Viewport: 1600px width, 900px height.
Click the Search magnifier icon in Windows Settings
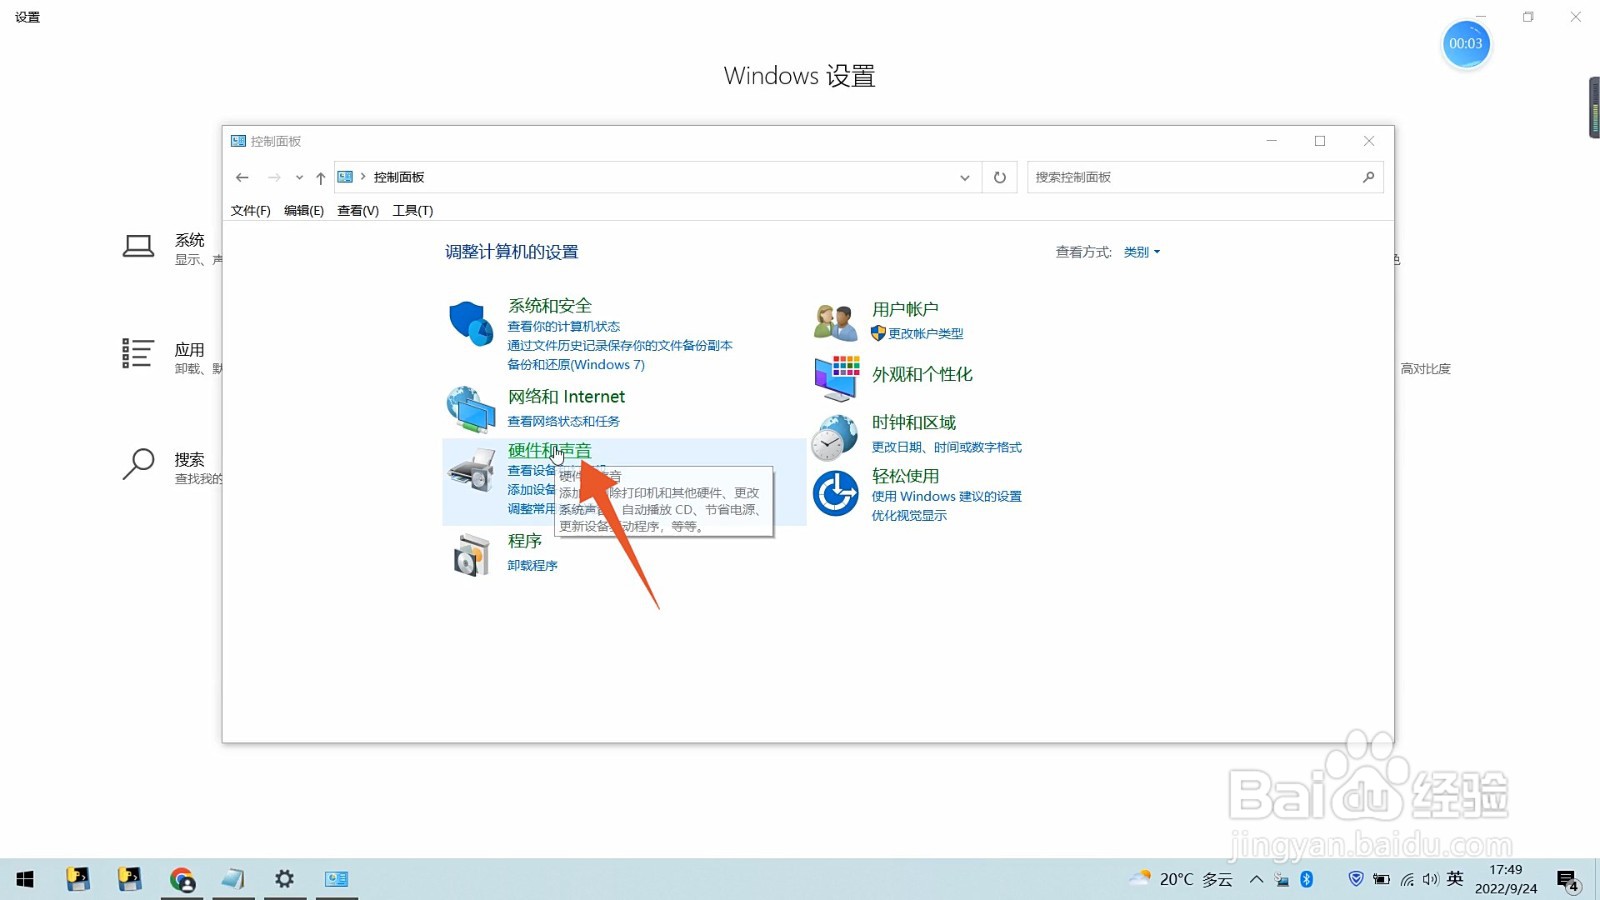pos(138,463)
